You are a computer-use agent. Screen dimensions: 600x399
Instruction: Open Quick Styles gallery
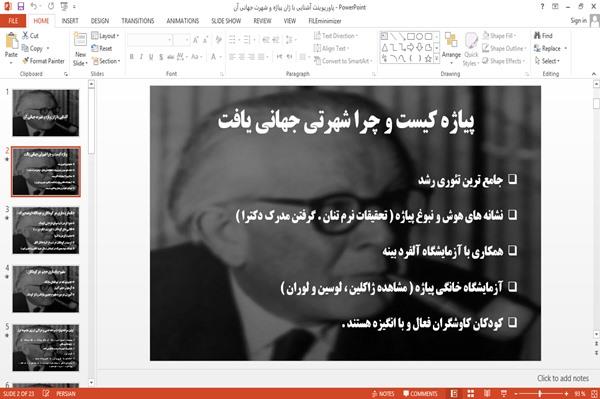[471, 49]
